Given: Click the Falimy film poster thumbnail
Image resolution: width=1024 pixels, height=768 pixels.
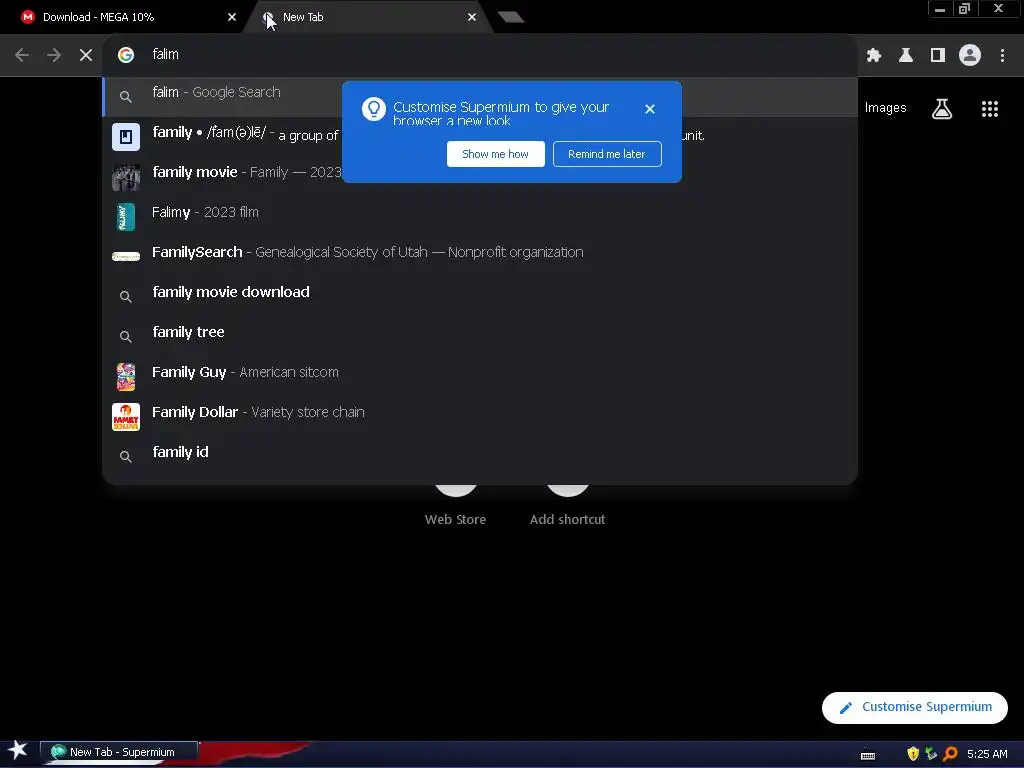Looking at the screenshot, I should [x=126, y=217].
